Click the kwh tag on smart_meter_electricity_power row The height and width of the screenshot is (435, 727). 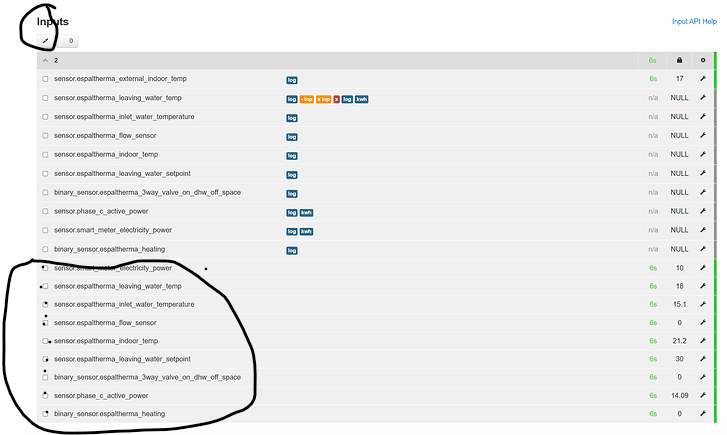pyautogui.click(x=307, y=231)
